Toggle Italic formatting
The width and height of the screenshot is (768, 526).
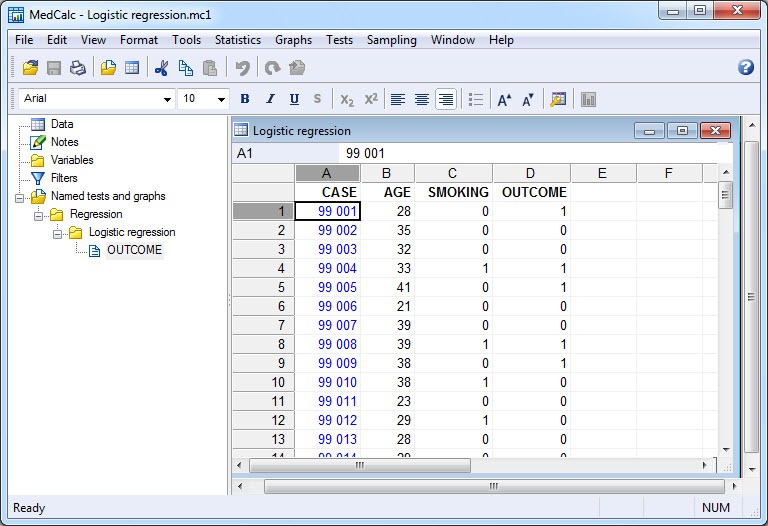point(270,99)
